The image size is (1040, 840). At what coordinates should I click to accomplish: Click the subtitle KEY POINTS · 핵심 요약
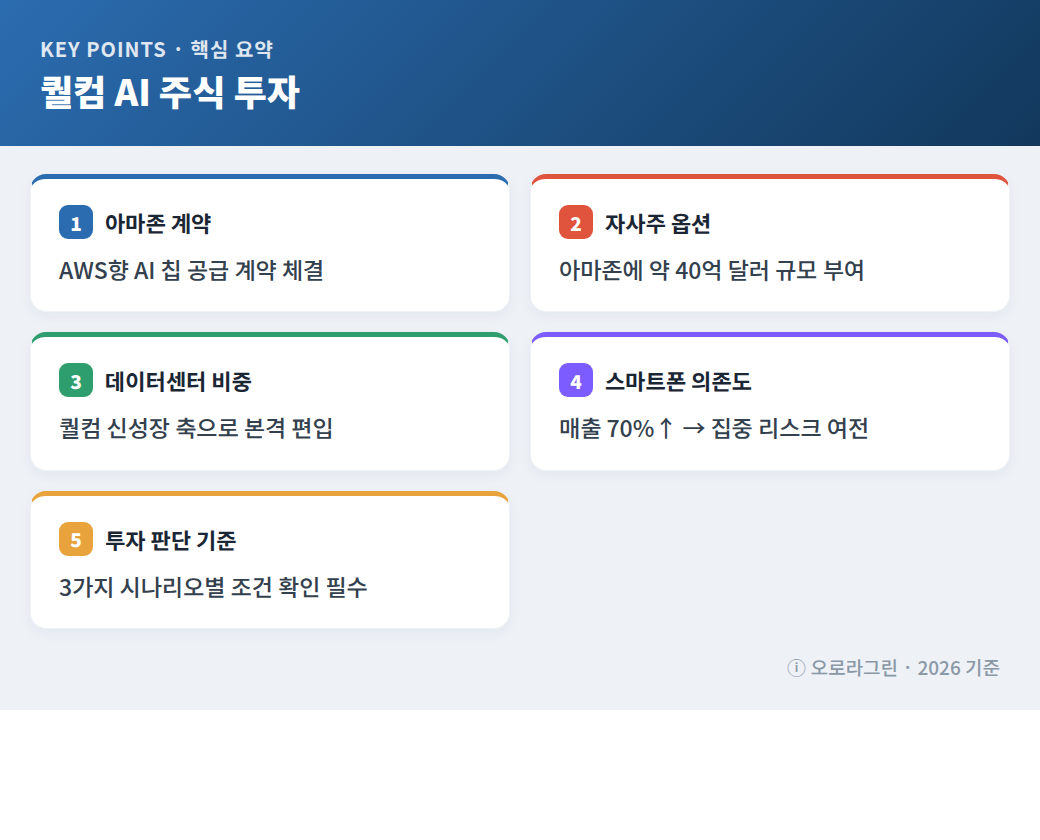coord(157,49)
